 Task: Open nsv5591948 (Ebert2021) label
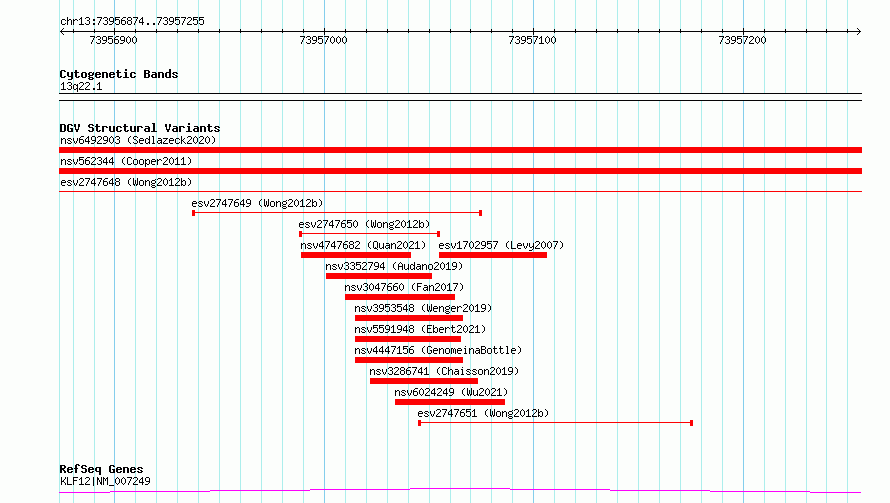(x=420, y=329)
